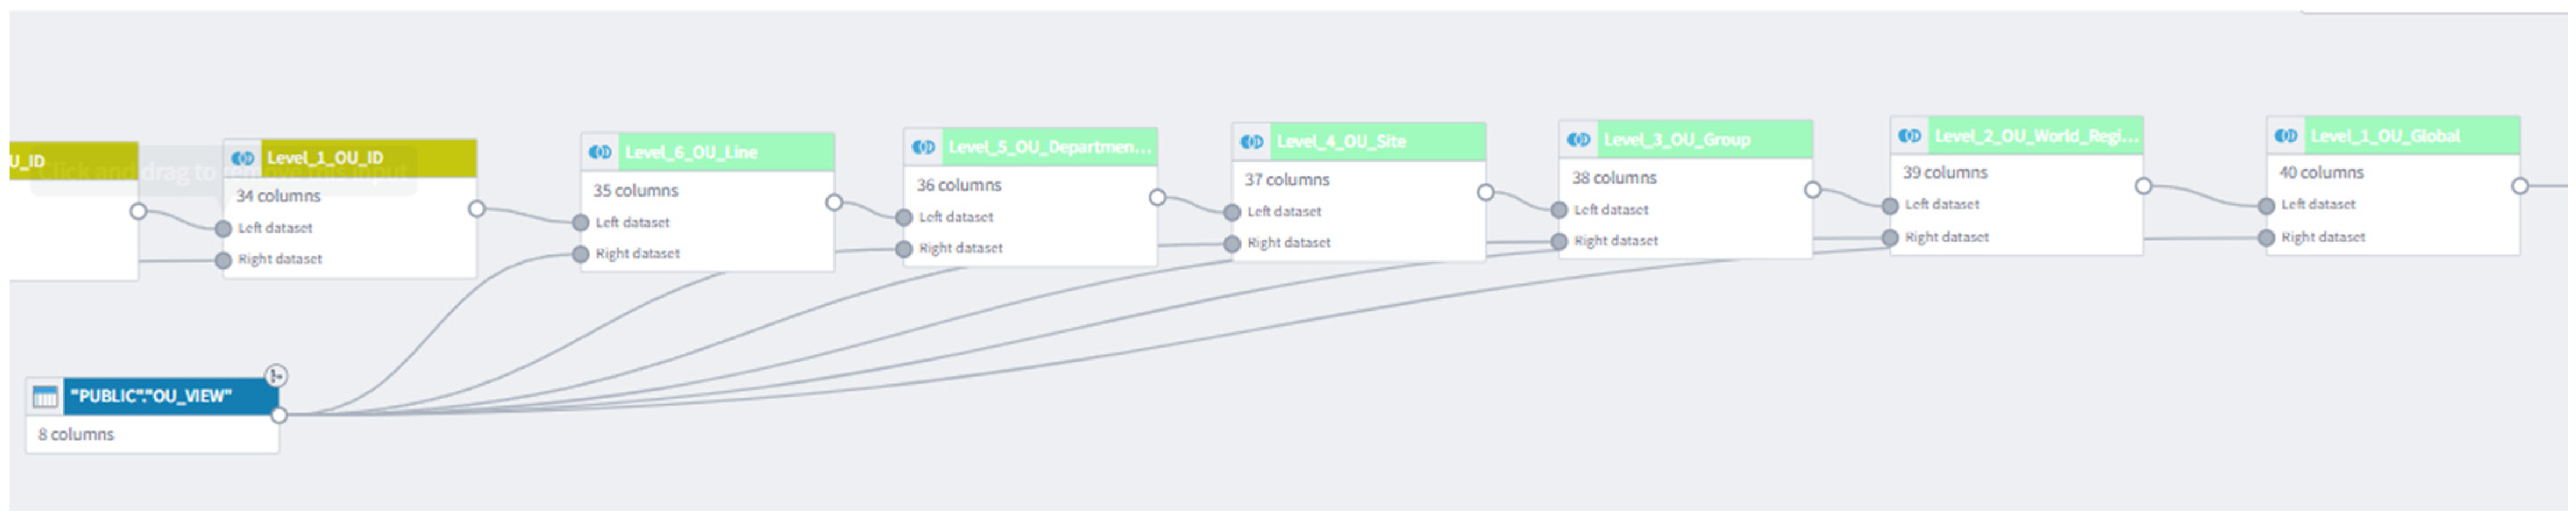Click the branch icon above OU_VIEW node
This screenshot has width=2576, height=521.
point(276,376)
